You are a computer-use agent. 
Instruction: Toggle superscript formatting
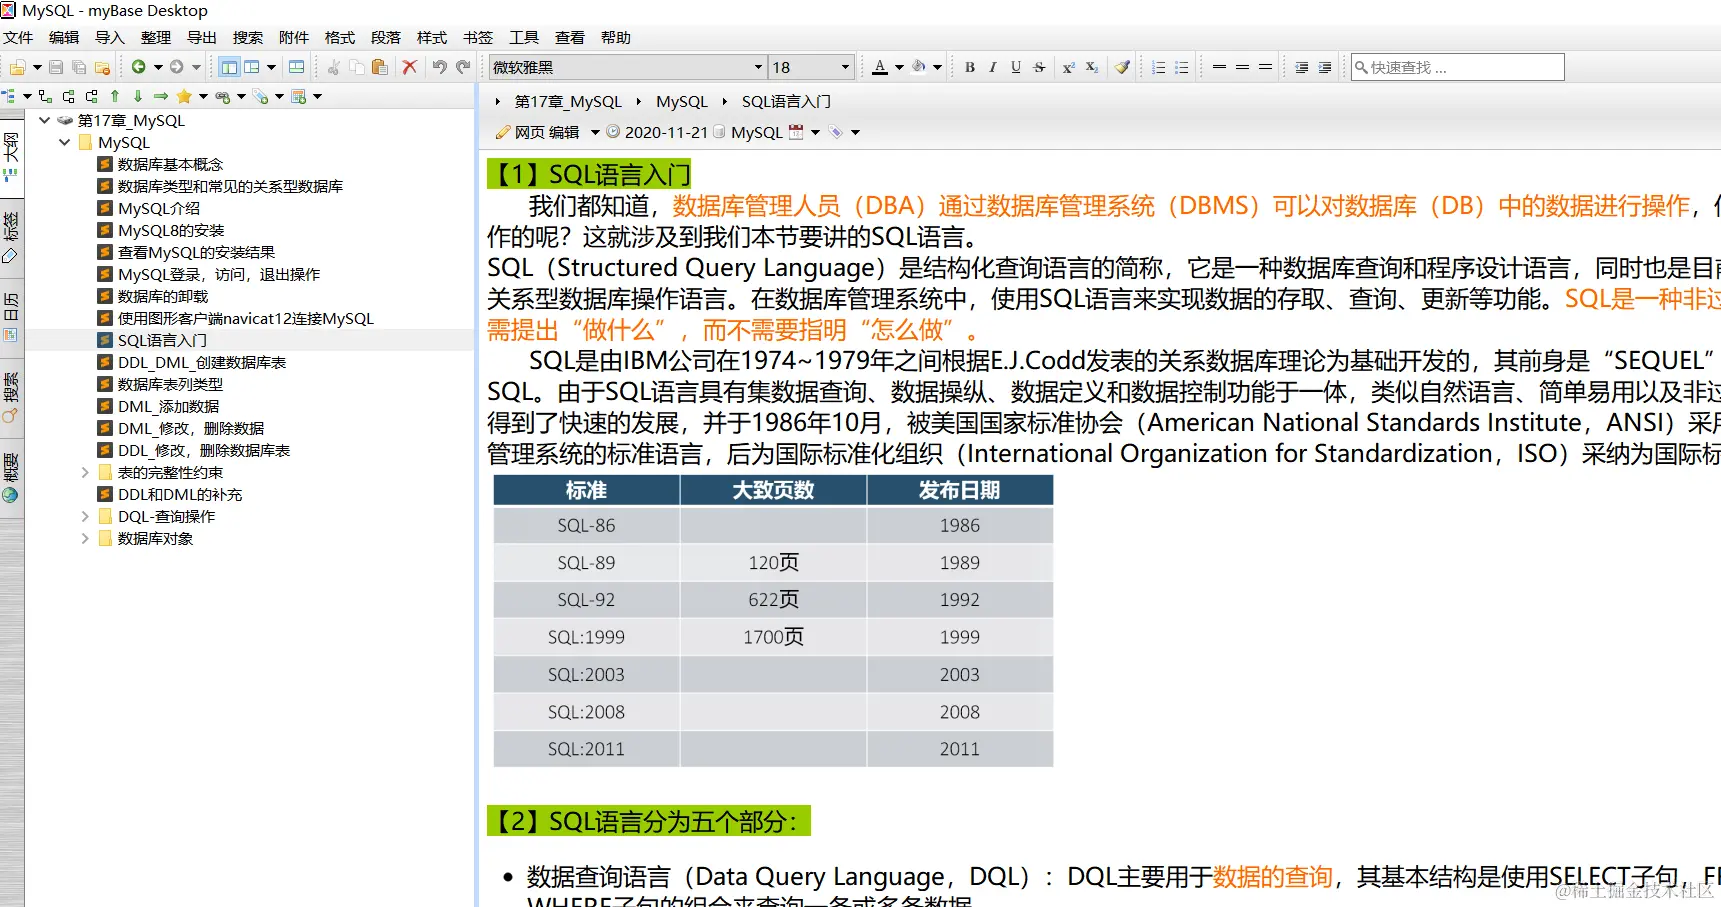(x=1069, y=67)
